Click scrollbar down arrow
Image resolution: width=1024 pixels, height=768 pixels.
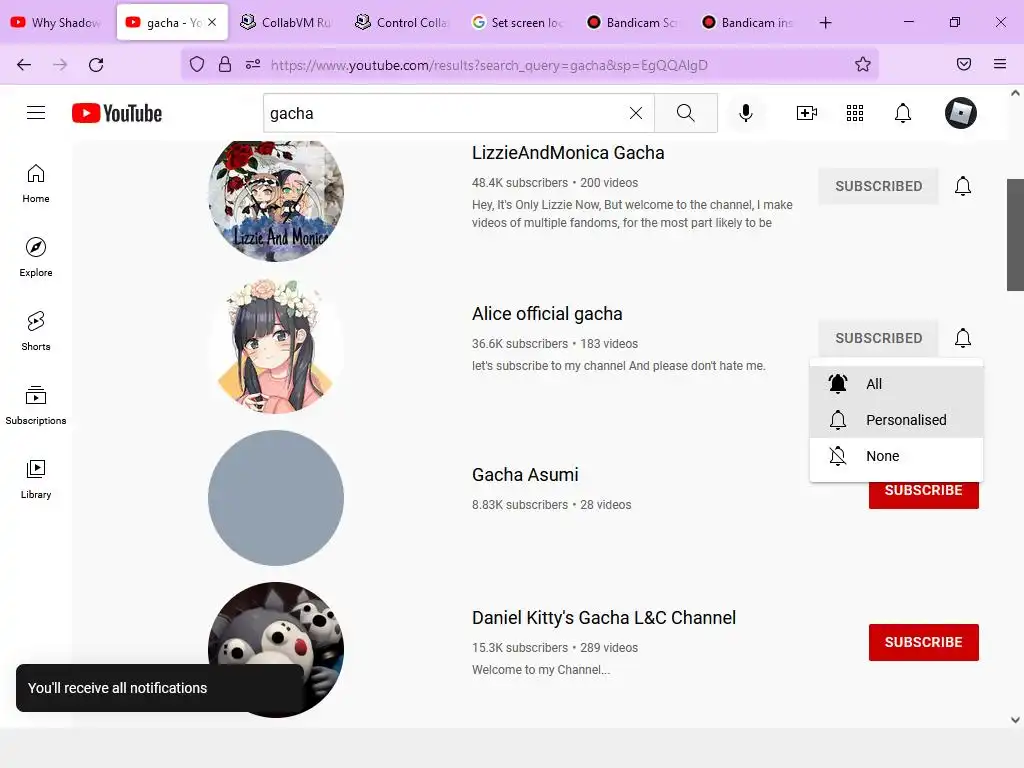click(x=1015, y=720)
